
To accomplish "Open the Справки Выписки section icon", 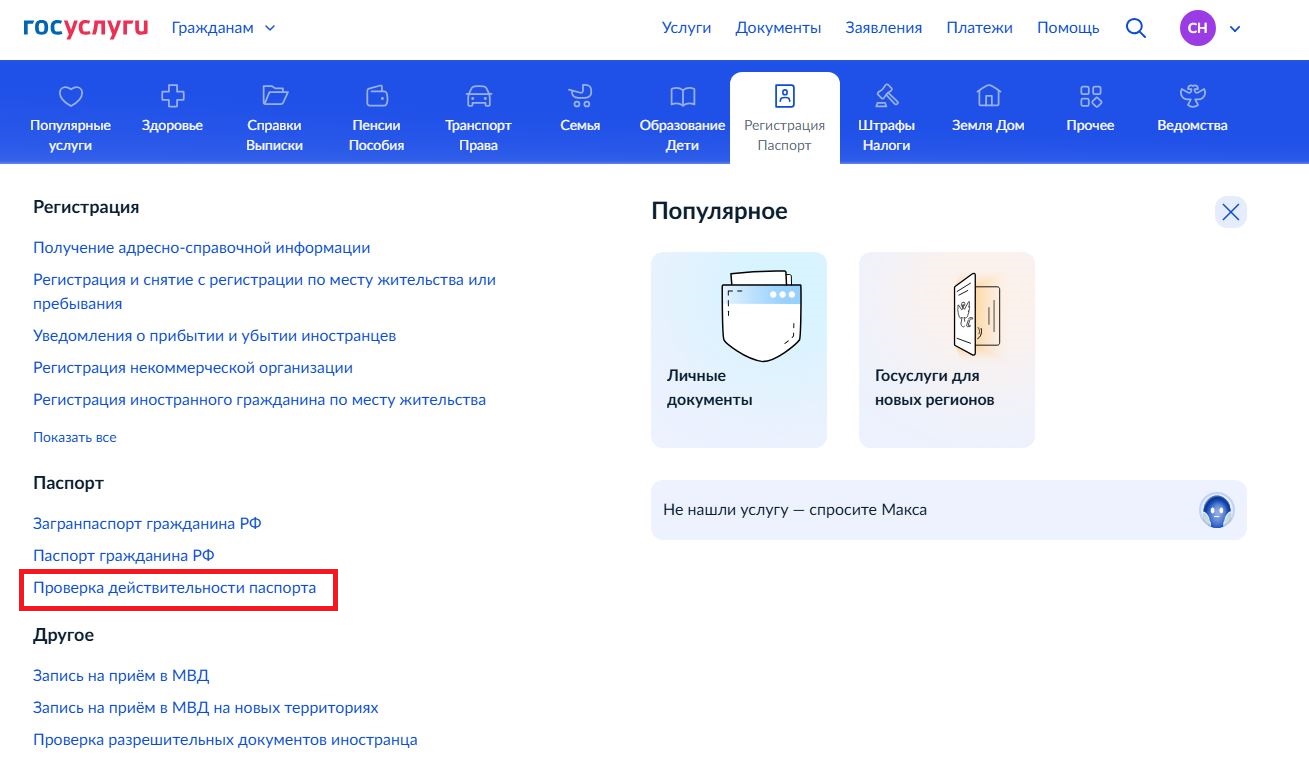I will coord(274,97).
